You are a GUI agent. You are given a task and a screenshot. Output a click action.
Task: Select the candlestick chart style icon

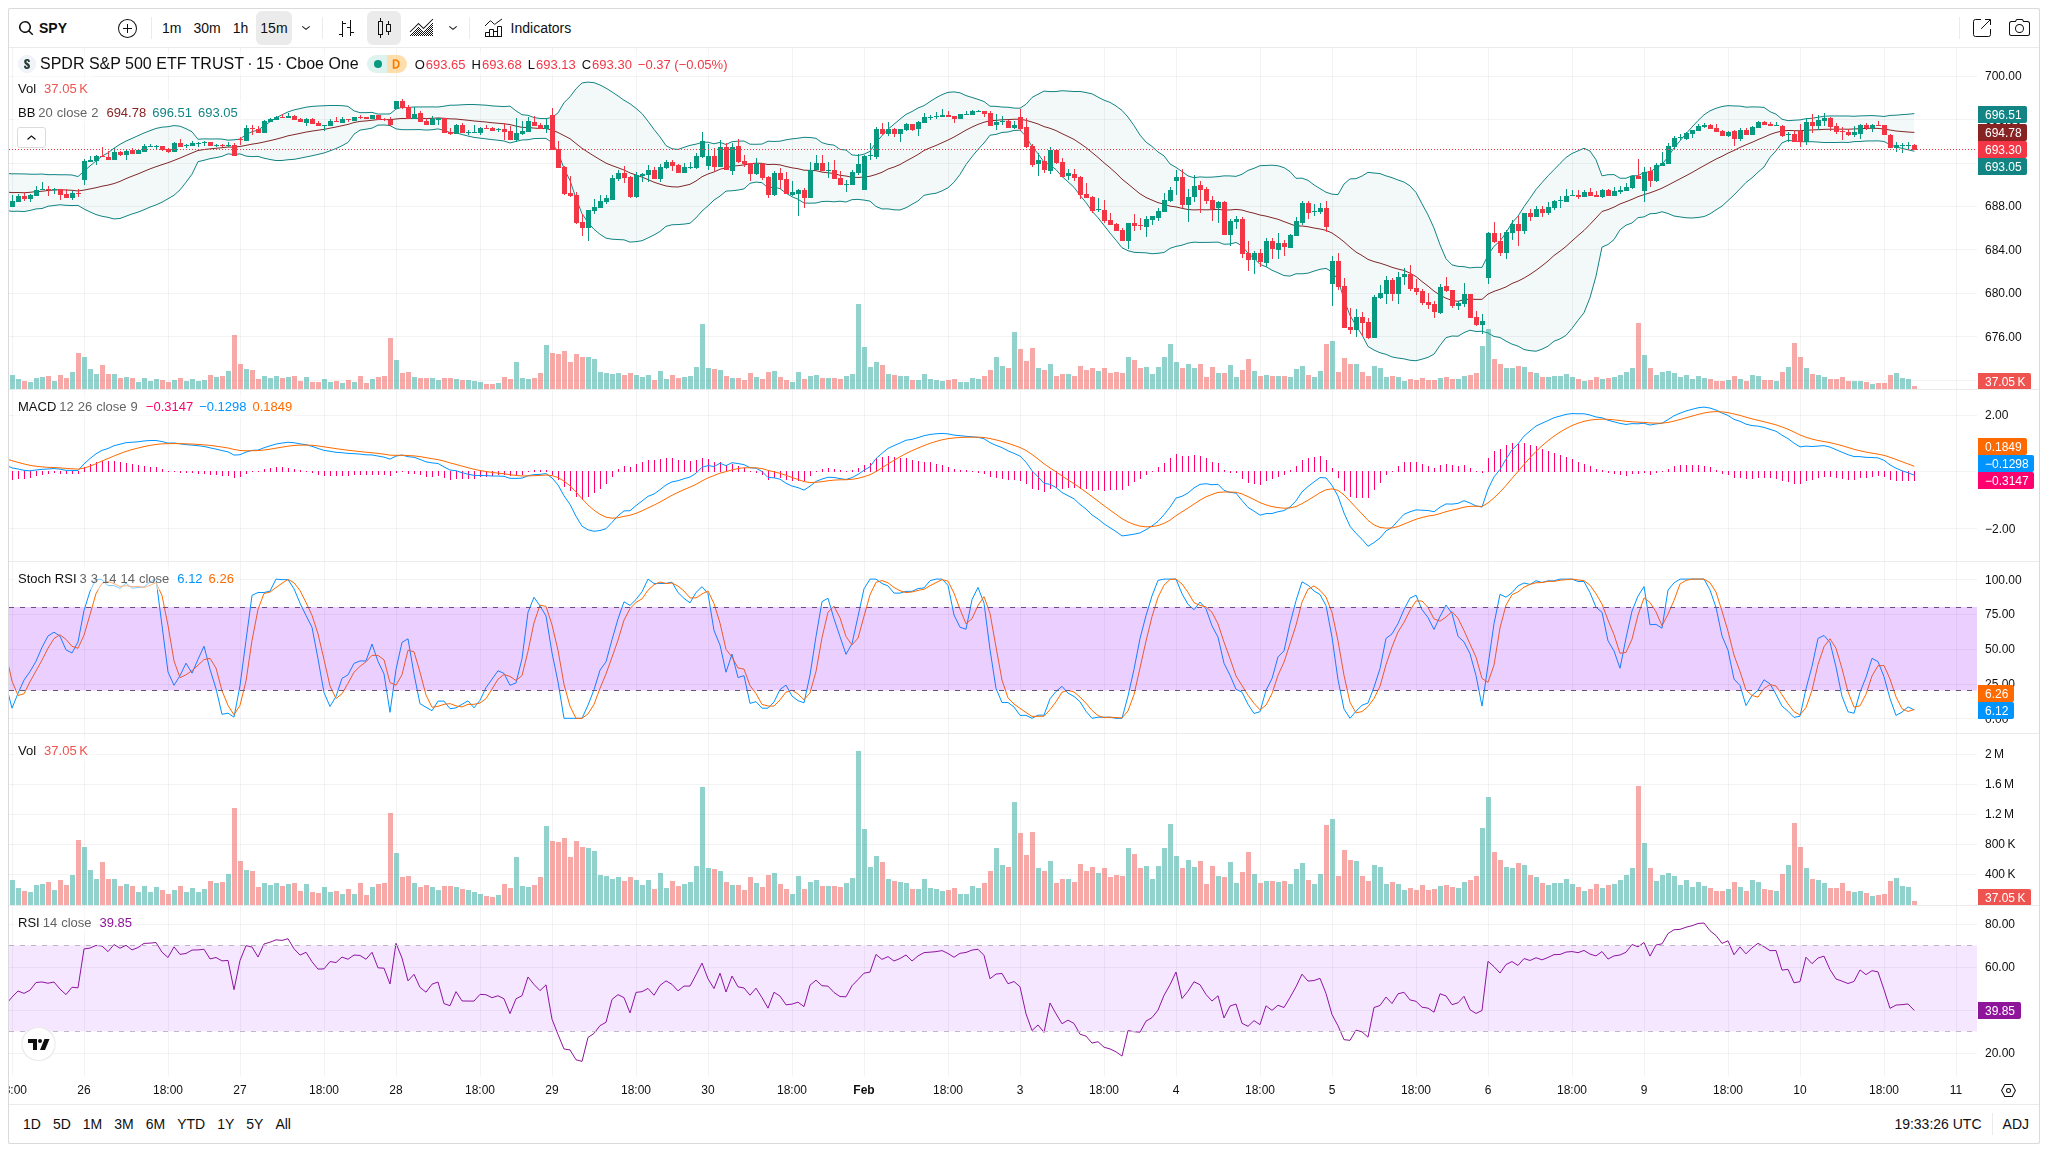click(384, 28)
